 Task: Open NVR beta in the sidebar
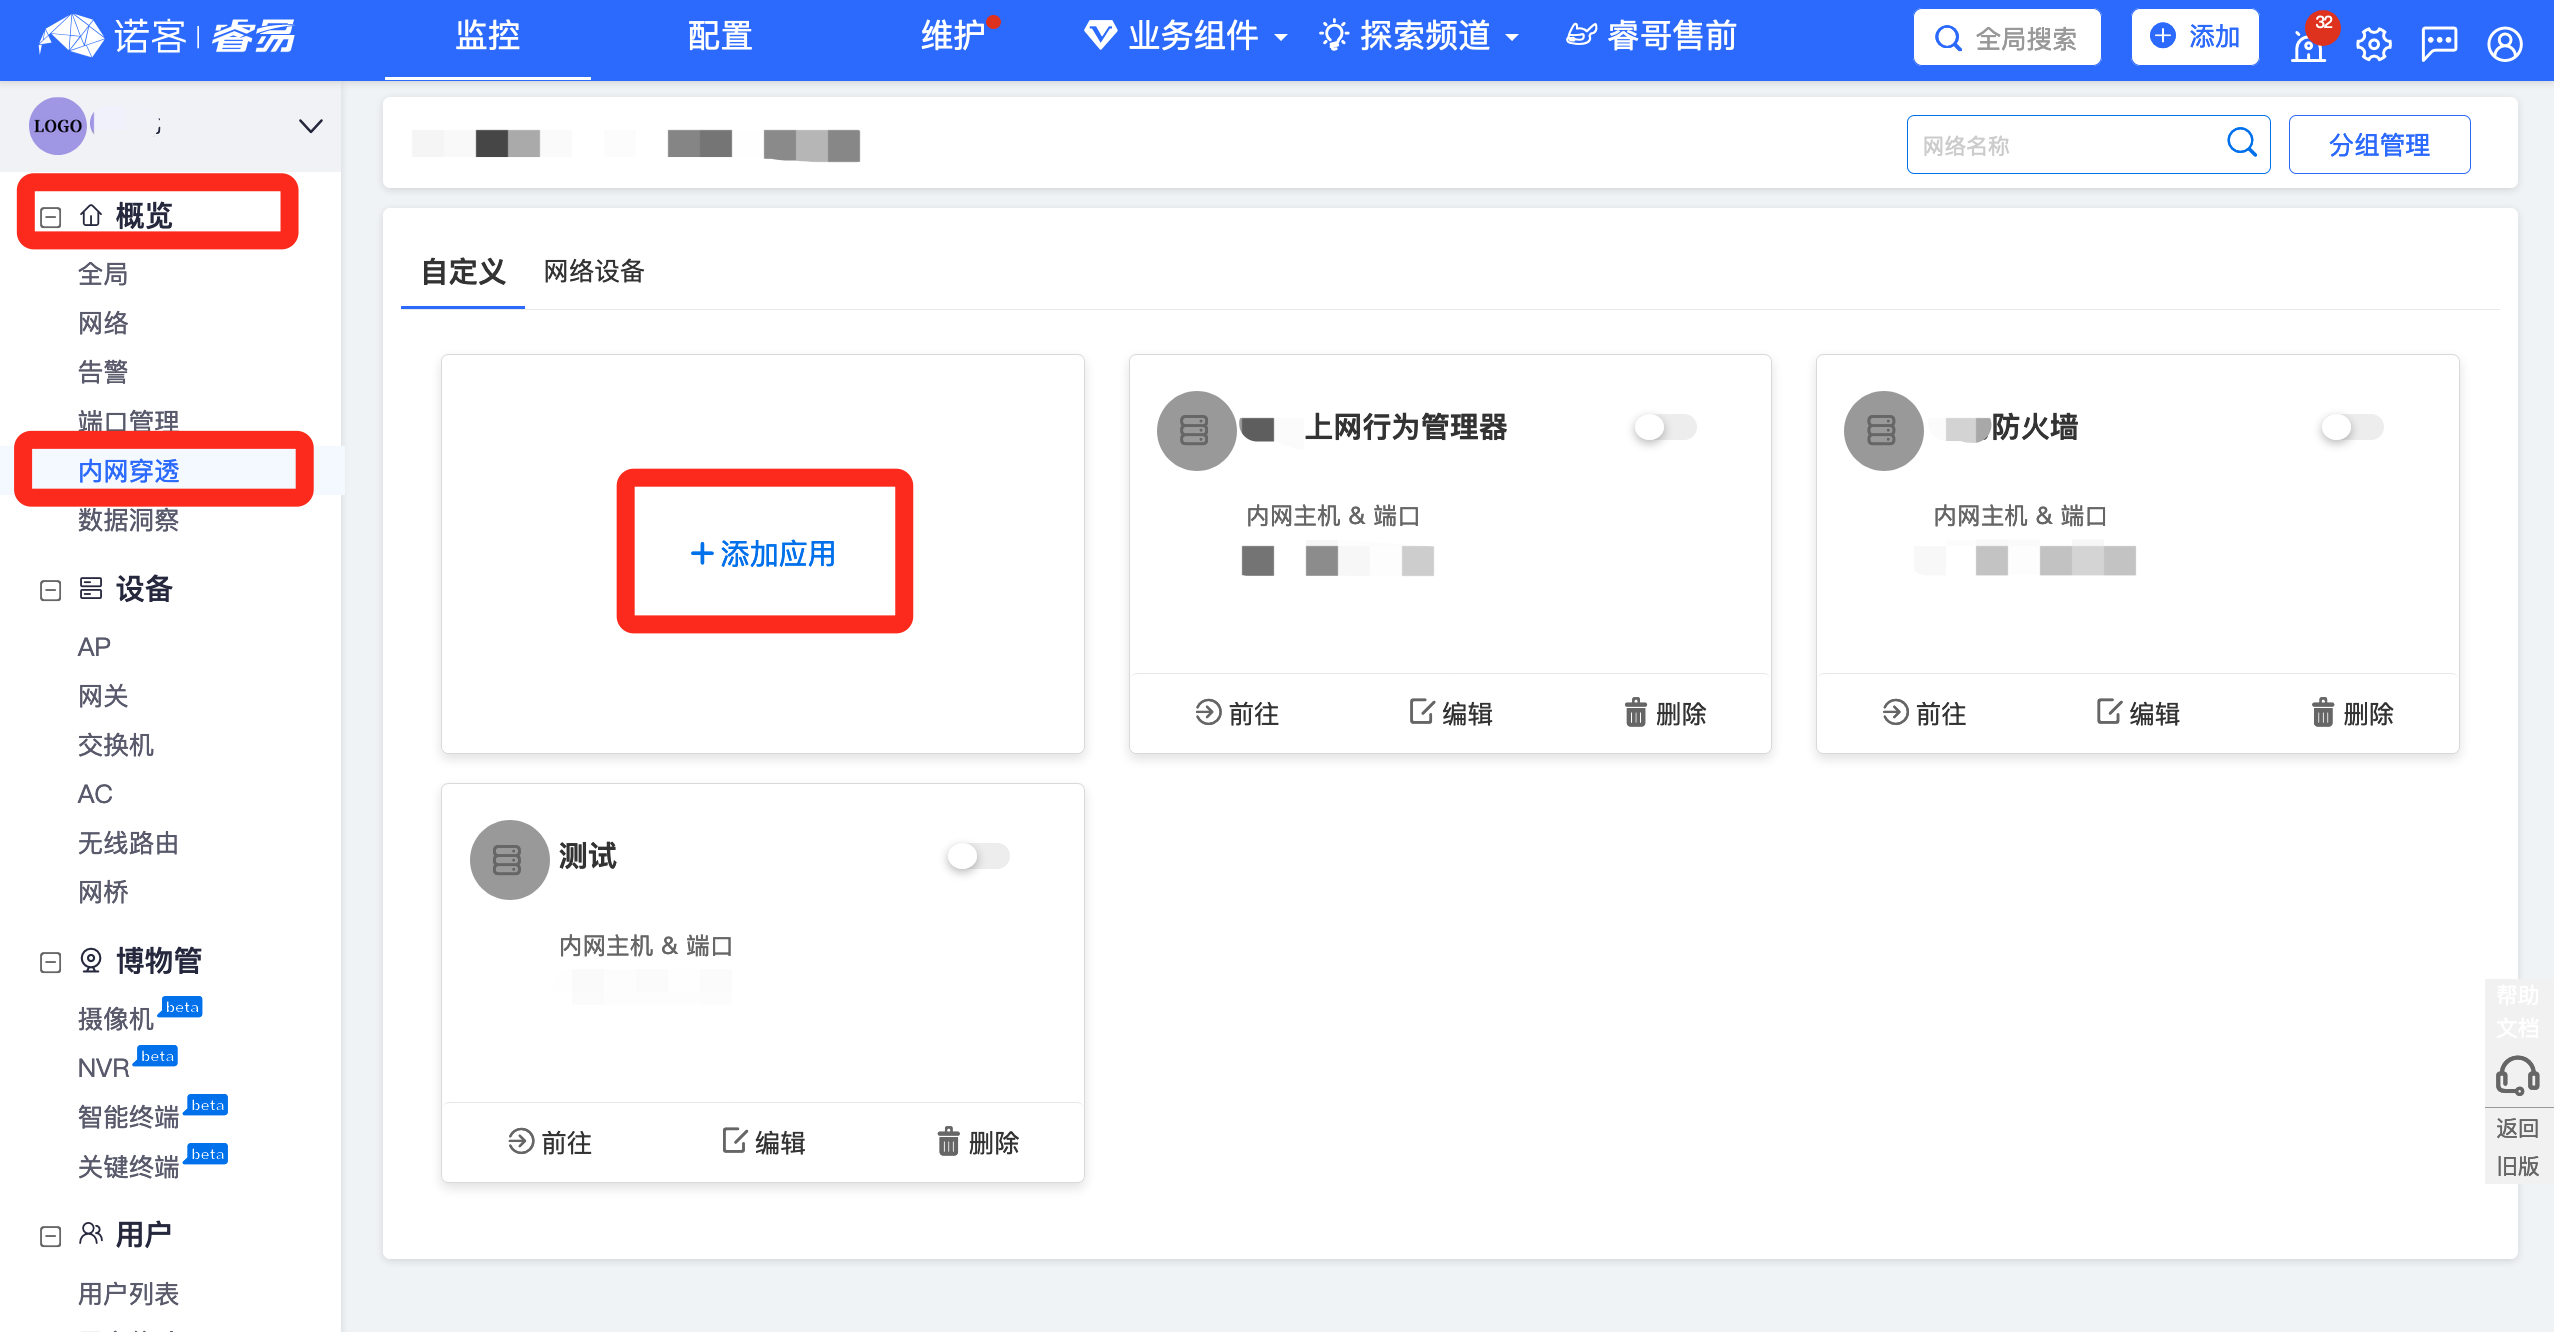tap(104, 1068)
